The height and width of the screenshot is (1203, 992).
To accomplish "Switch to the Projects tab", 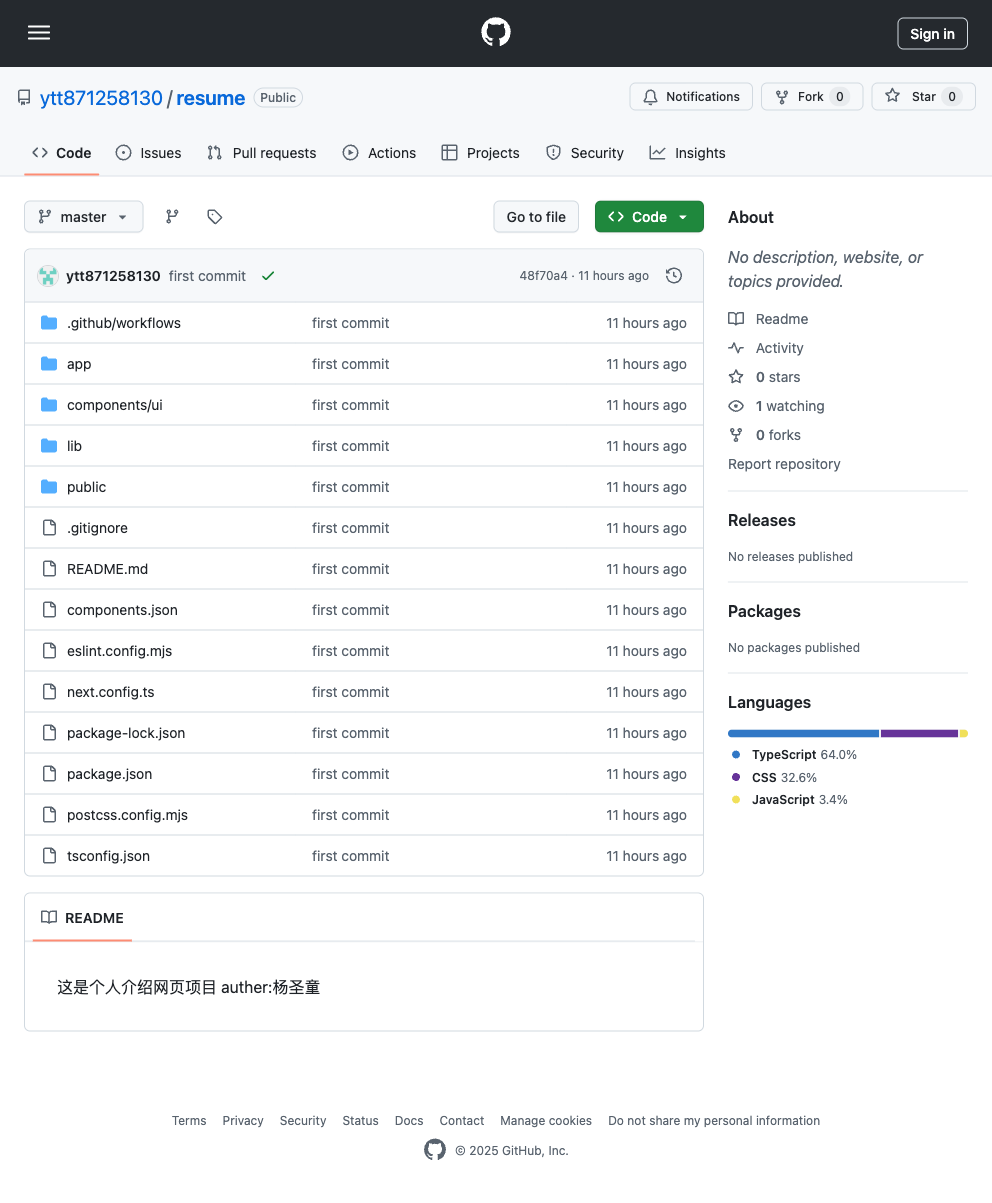I will (x=480, y=153).
